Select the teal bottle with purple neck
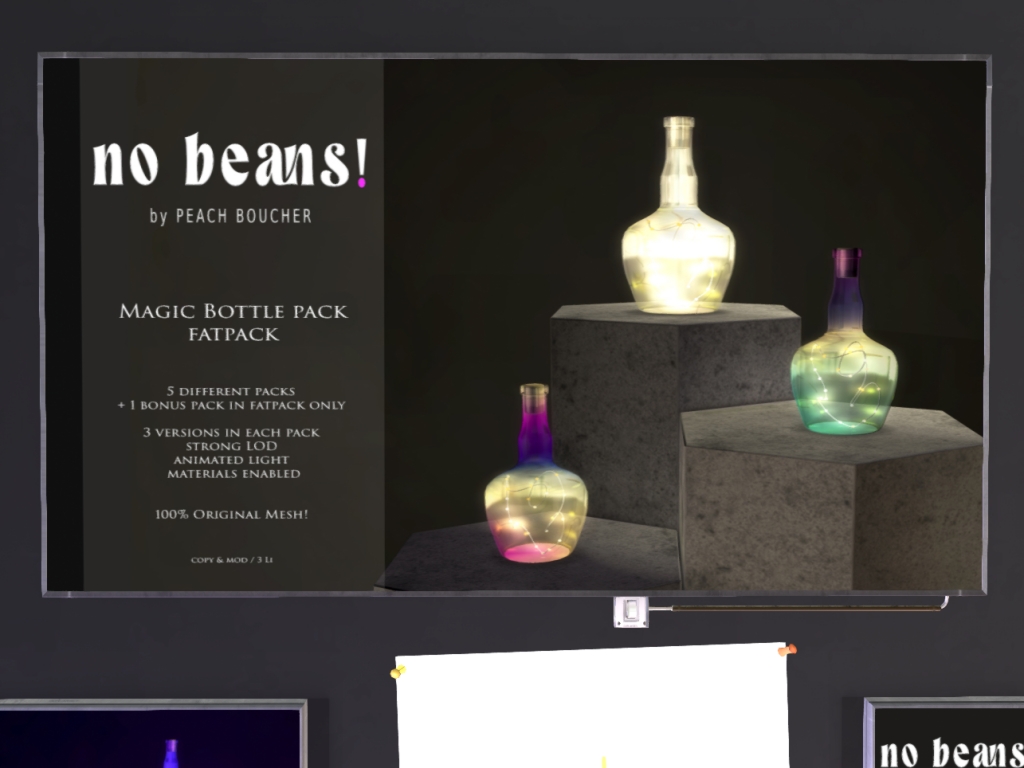This screenshot has height=768, width=1024. click(843, 370)
